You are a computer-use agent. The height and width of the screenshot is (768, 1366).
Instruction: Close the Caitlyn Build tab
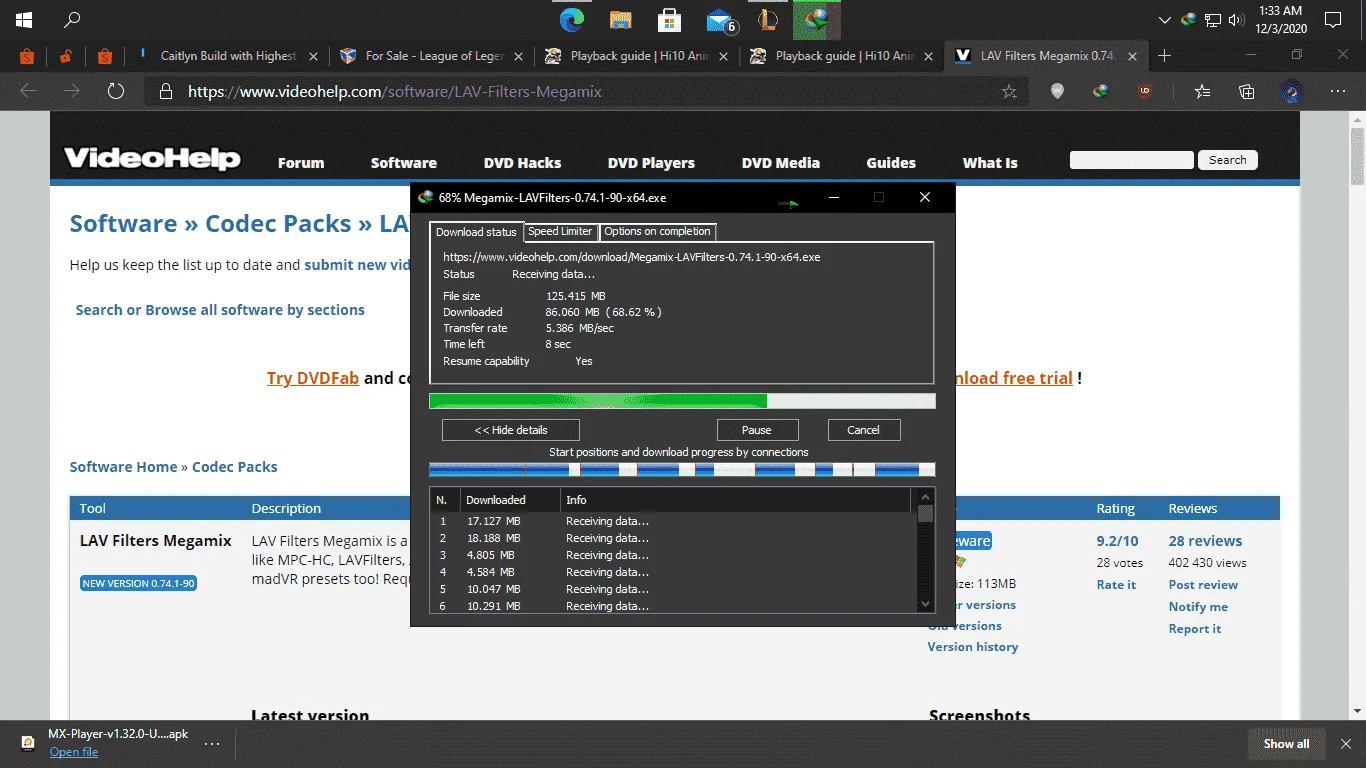click(x=314, y=56)
